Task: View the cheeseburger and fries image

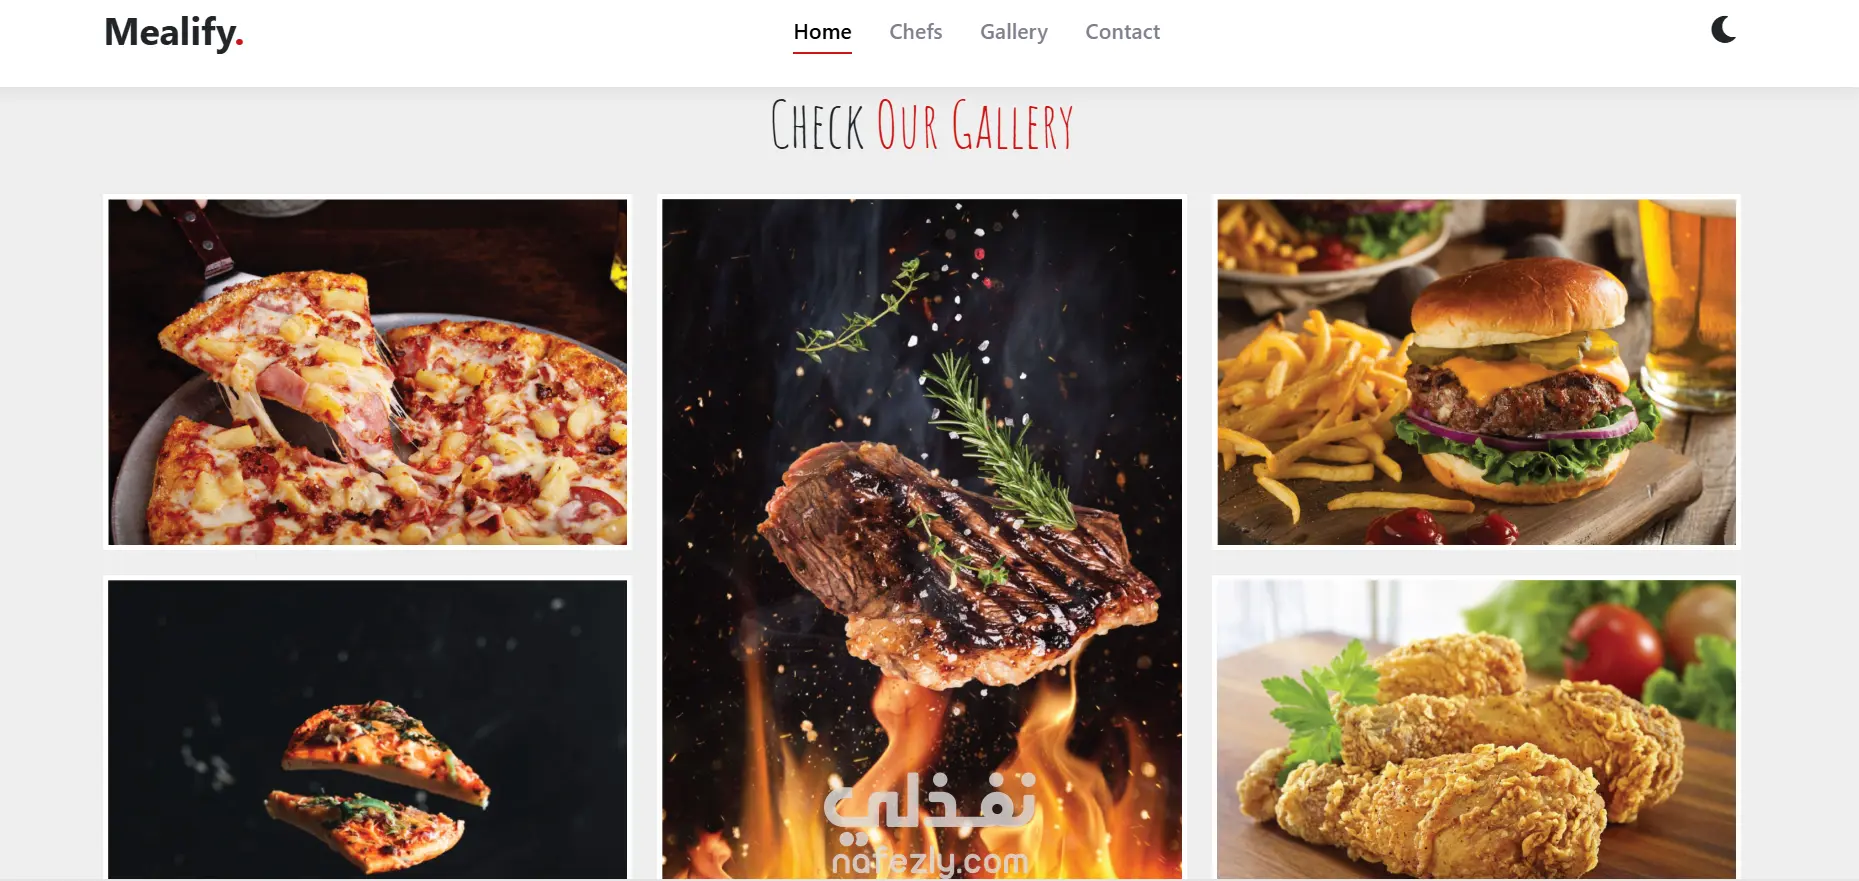Action: (1476, 372)
